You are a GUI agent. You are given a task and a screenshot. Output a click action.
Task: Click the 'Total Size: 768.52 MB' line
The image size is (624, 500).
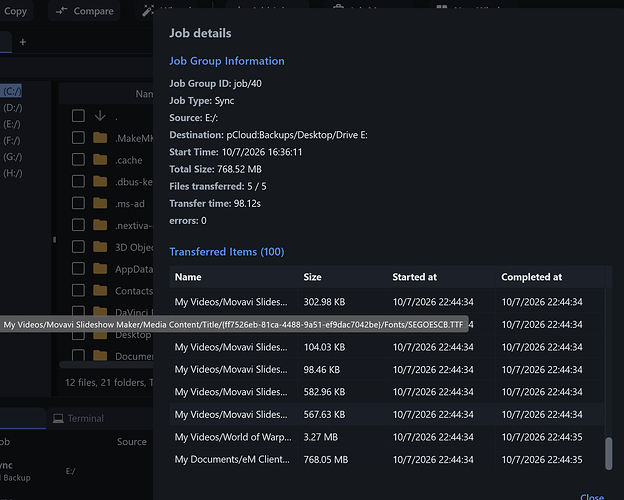[215, 169]
